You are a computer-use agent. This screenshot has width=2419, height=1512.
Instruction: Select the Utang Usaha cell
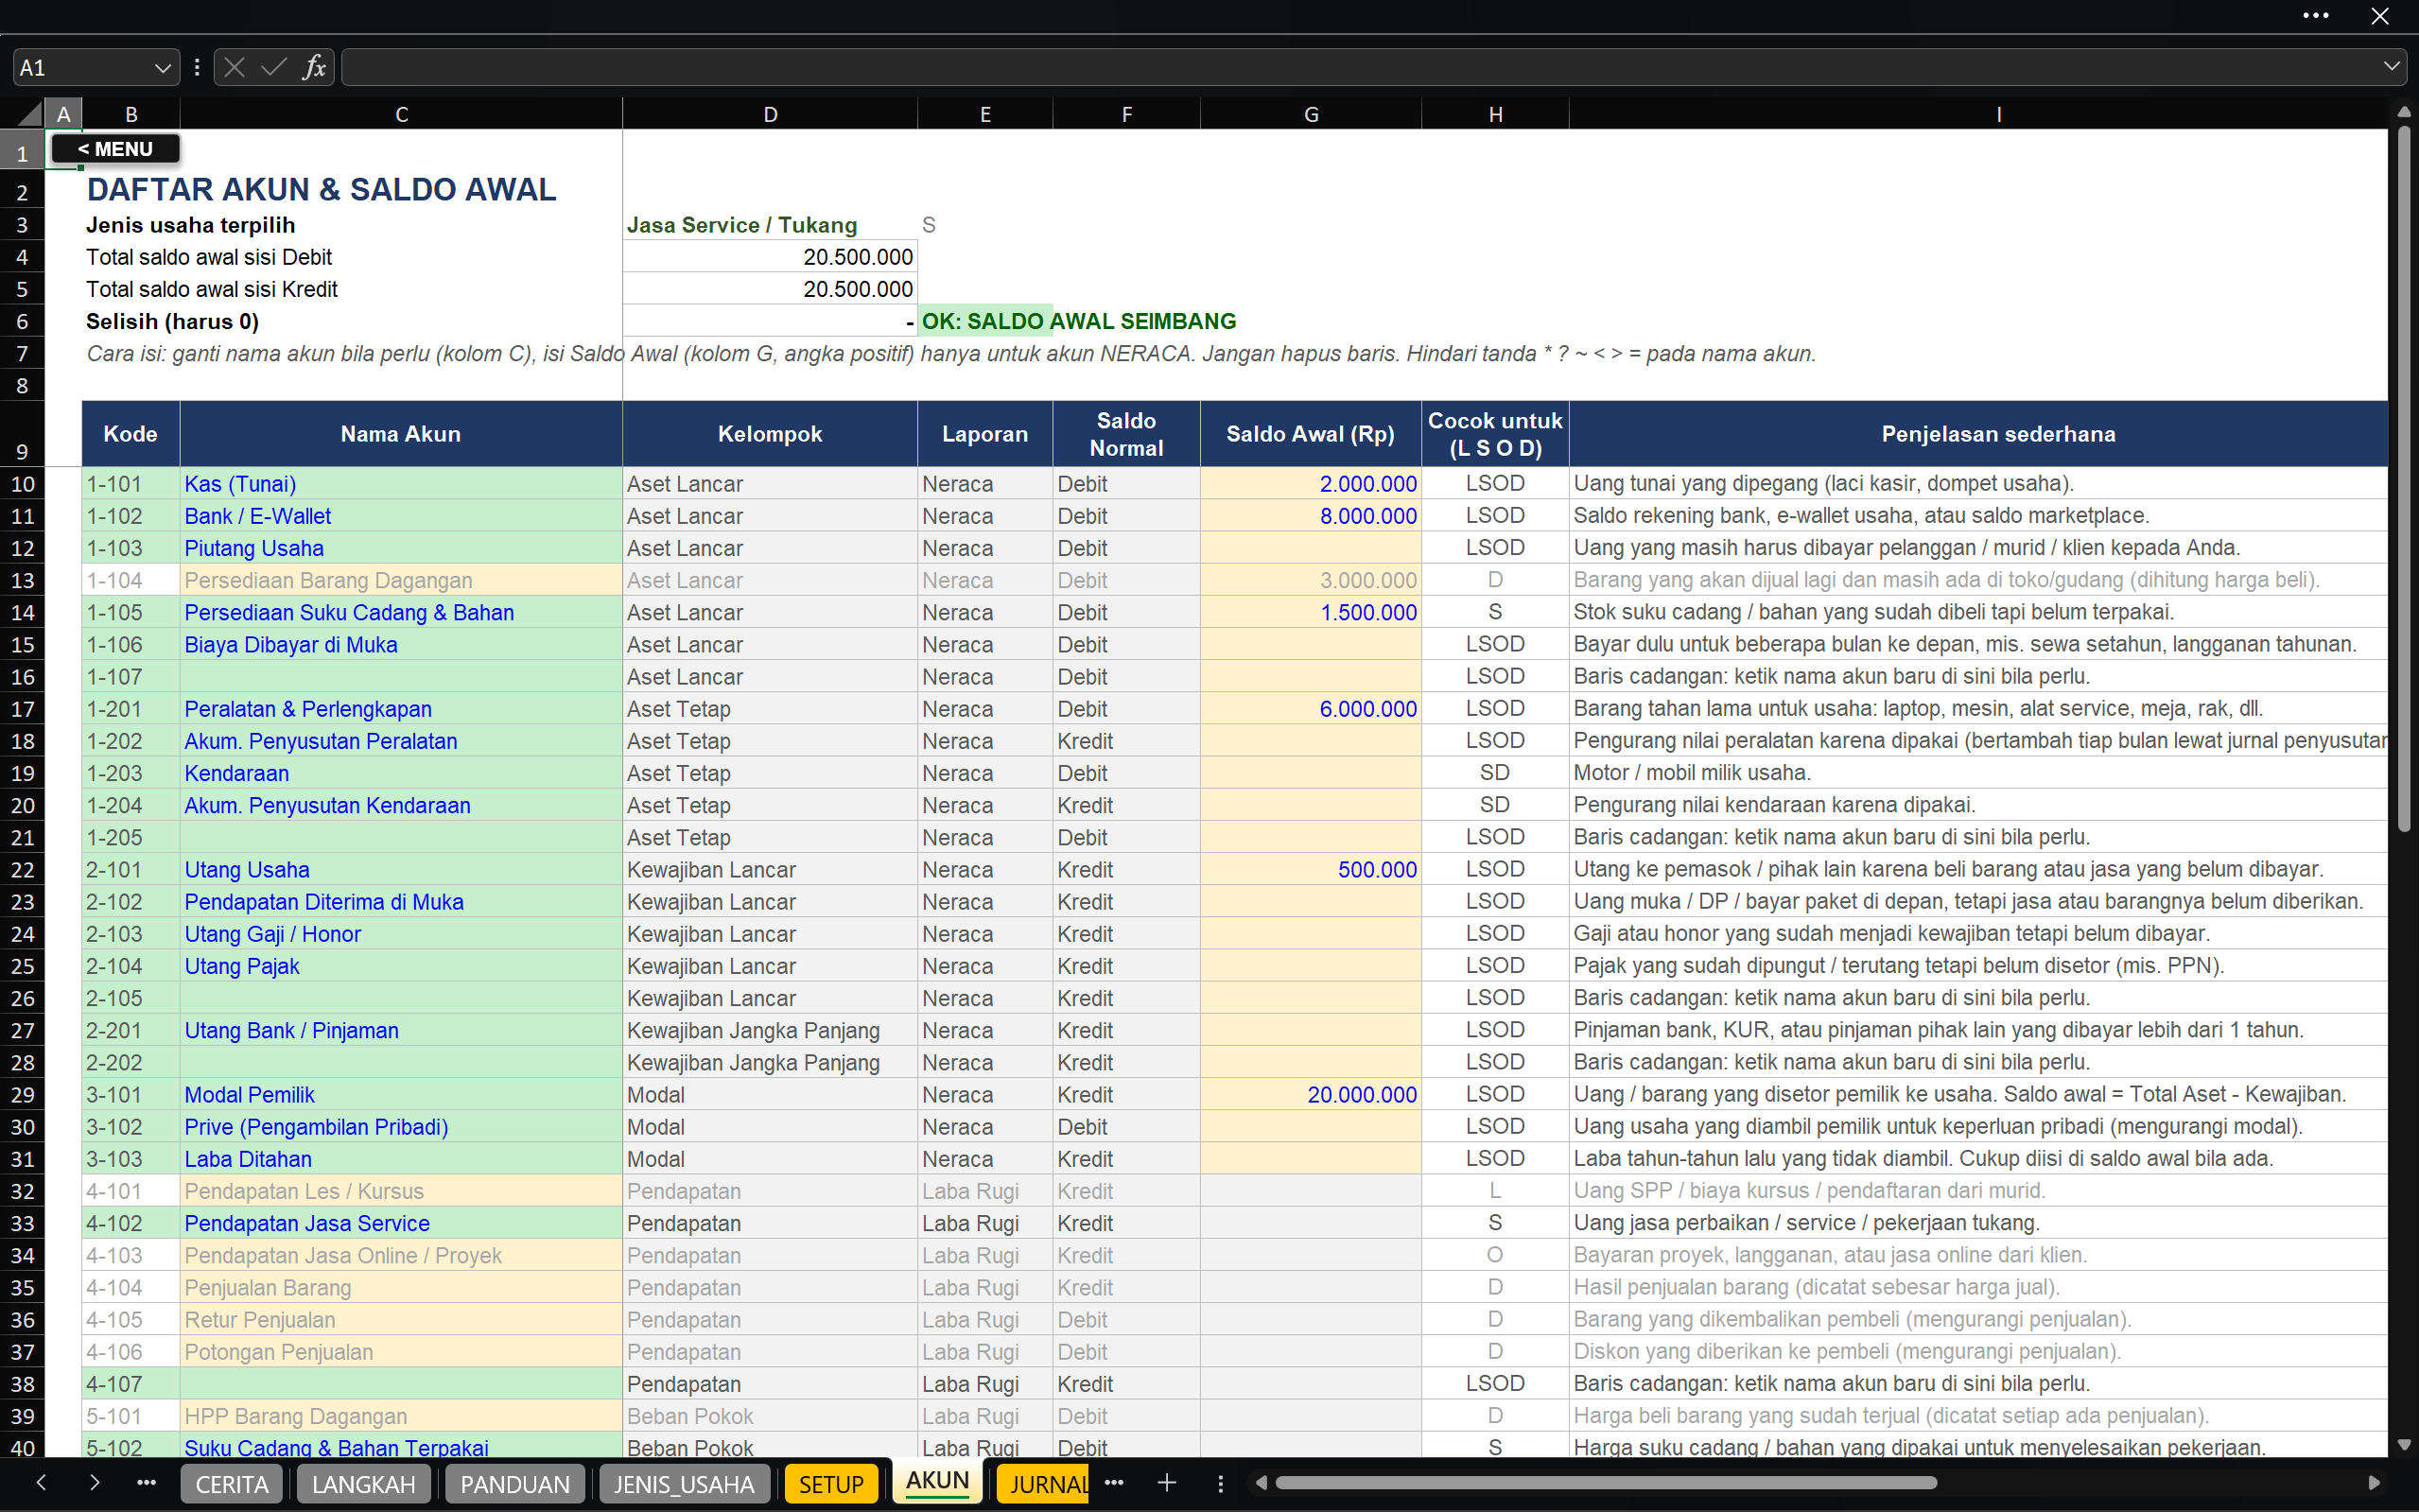[x=401, y=870]
